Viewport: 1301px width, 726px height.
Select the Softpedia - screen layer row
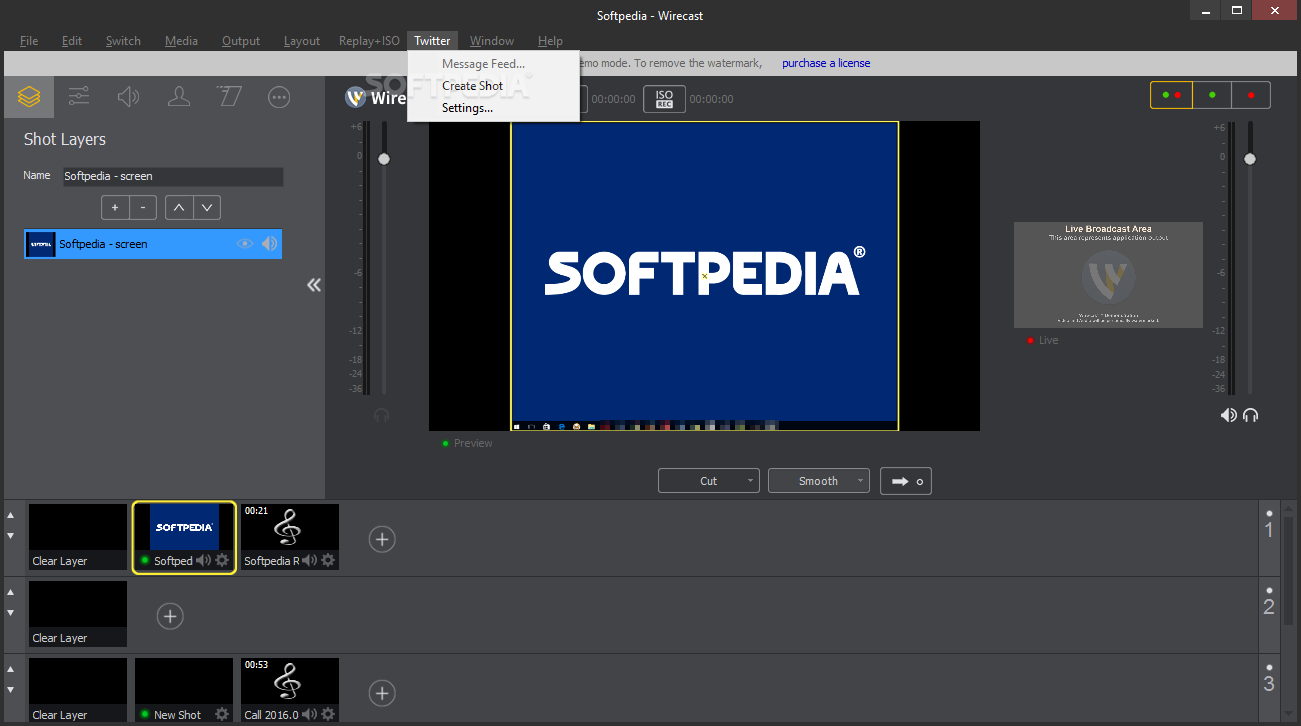153,244
